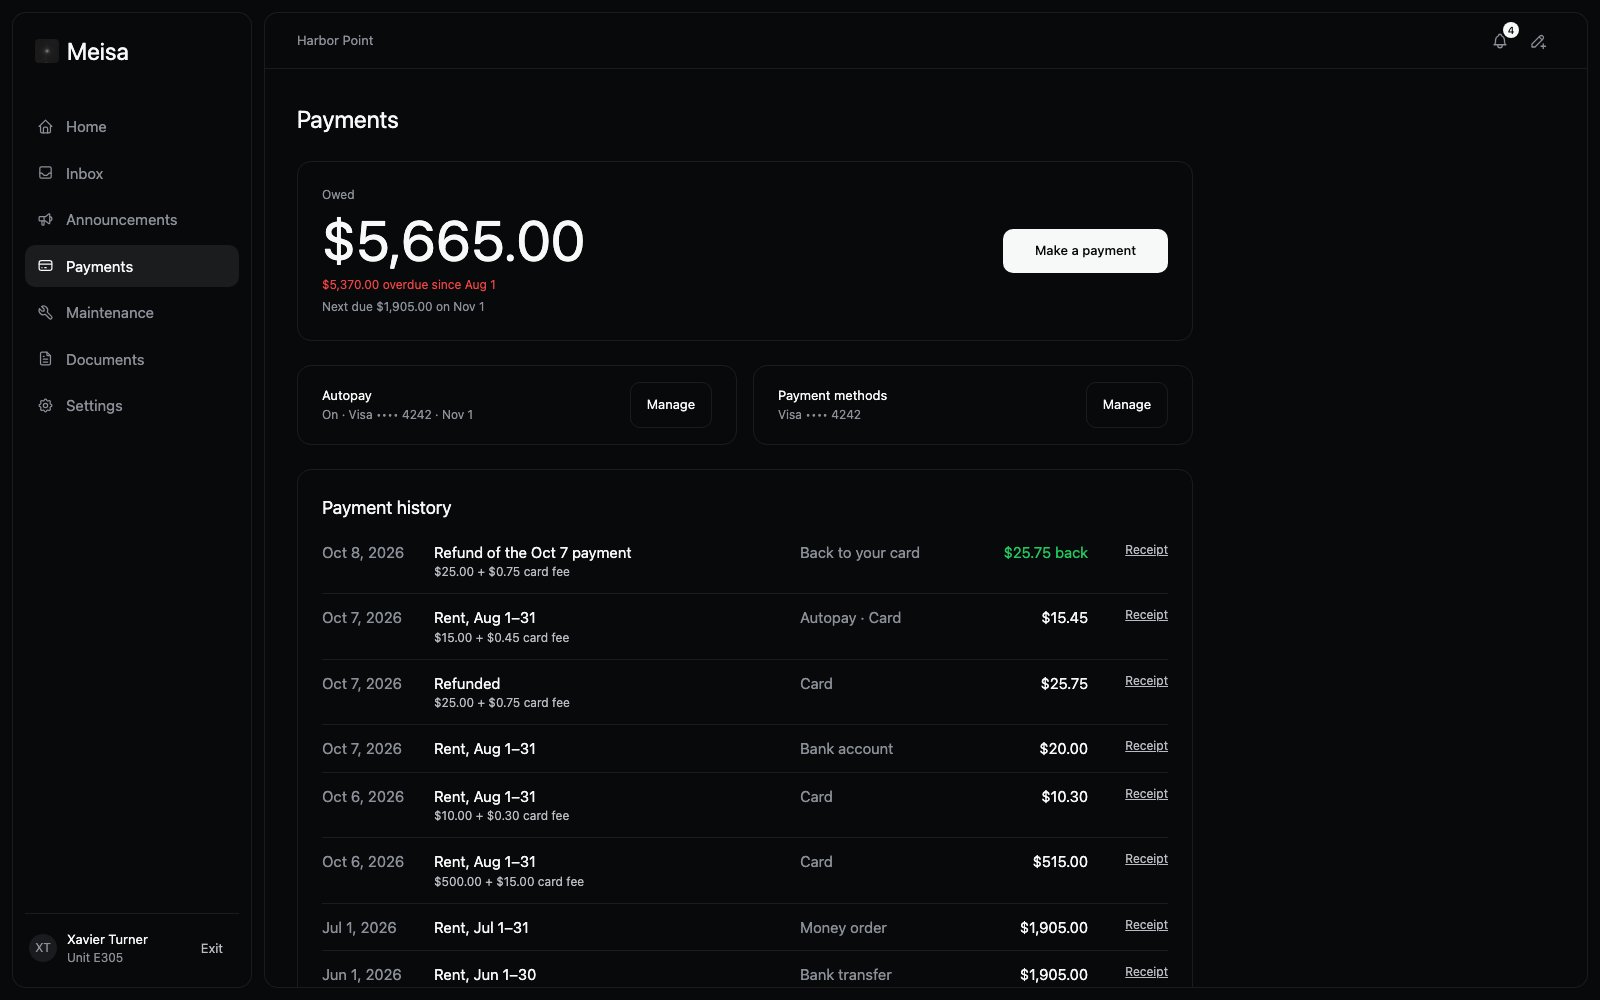Click the XT user avatar

[x=43, y=948]
